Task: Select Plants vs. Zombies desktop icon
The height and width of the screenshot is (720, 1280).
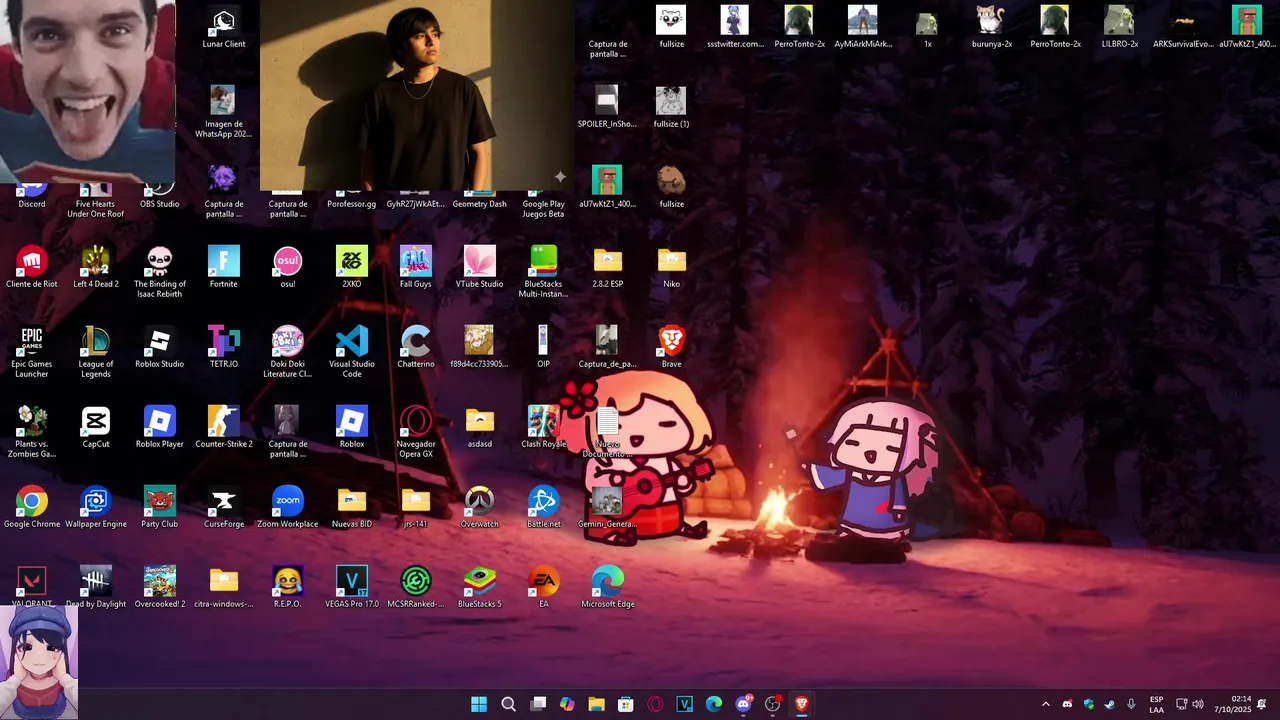Action: 32,432
